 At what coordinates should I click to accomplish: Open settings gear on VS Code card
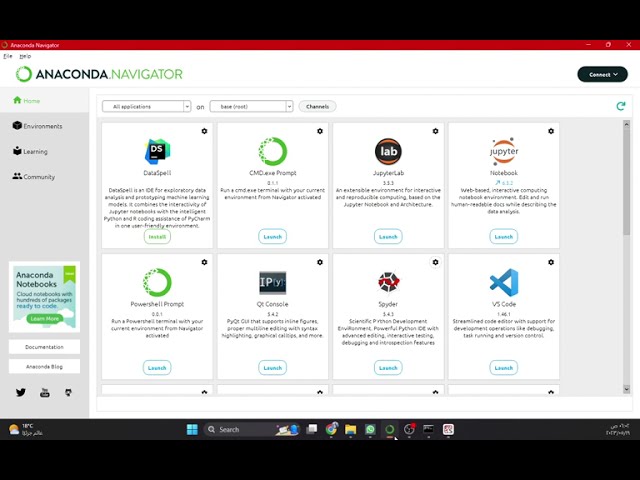[x=551, y=262]
